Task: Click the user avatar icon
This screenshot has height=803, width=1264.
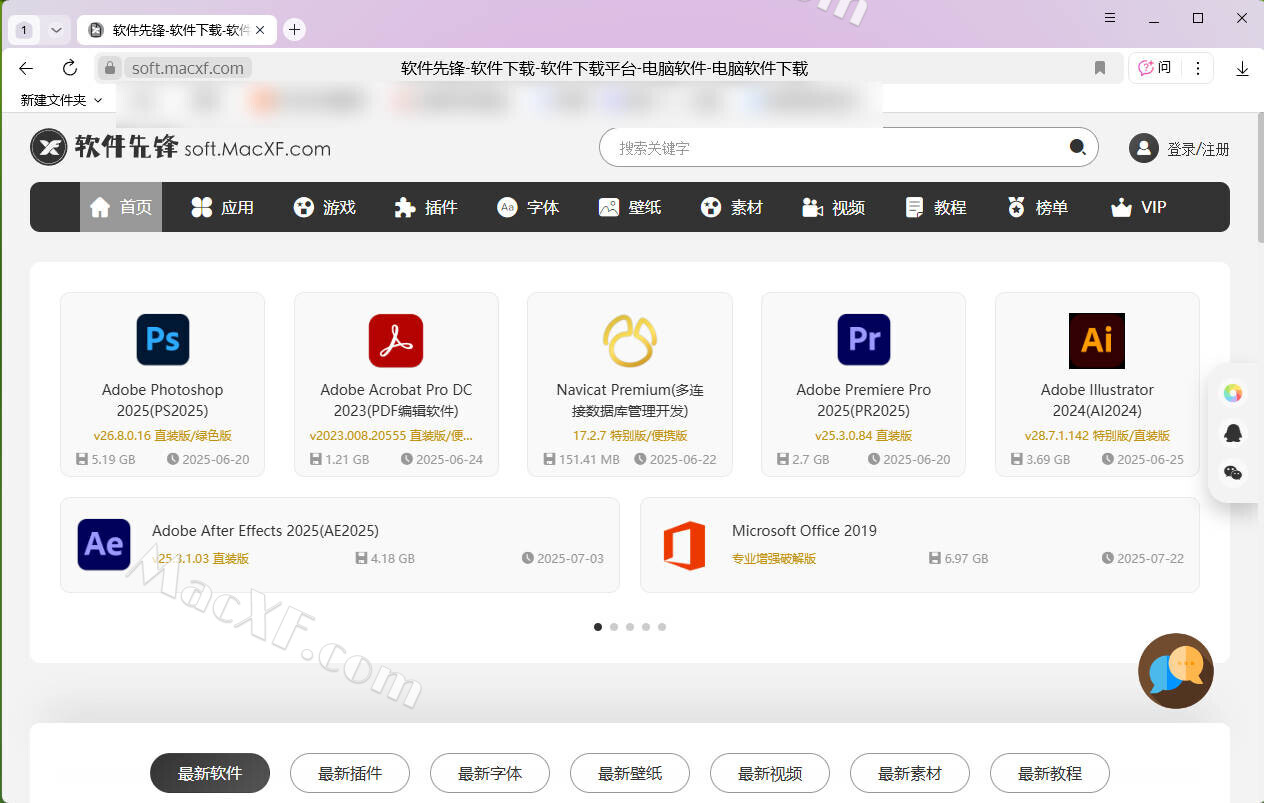Action: pos(1143,148)
